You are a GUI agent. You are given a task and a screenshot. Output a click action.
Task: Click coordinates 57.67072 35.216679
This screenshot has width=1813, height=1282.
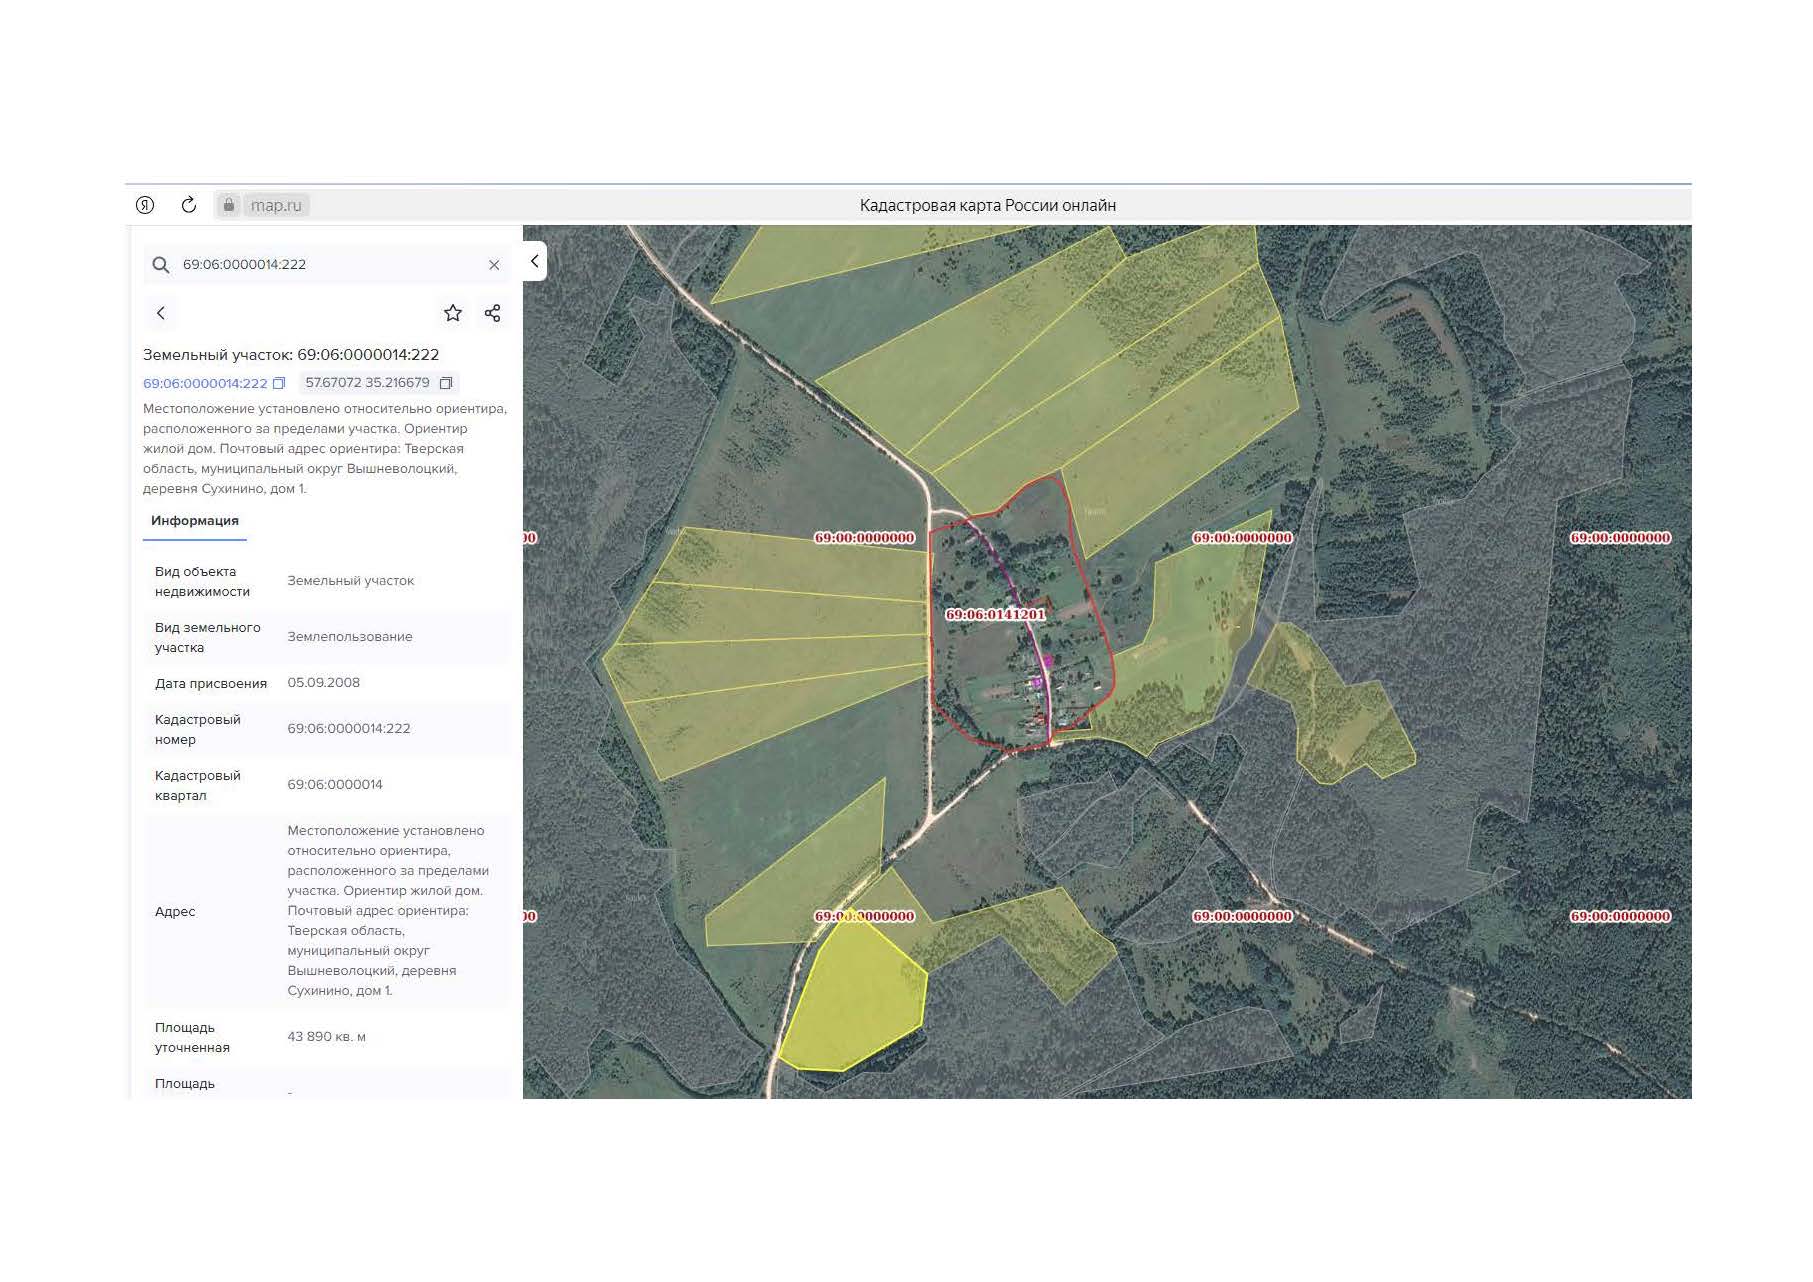[x=367, y=383]
